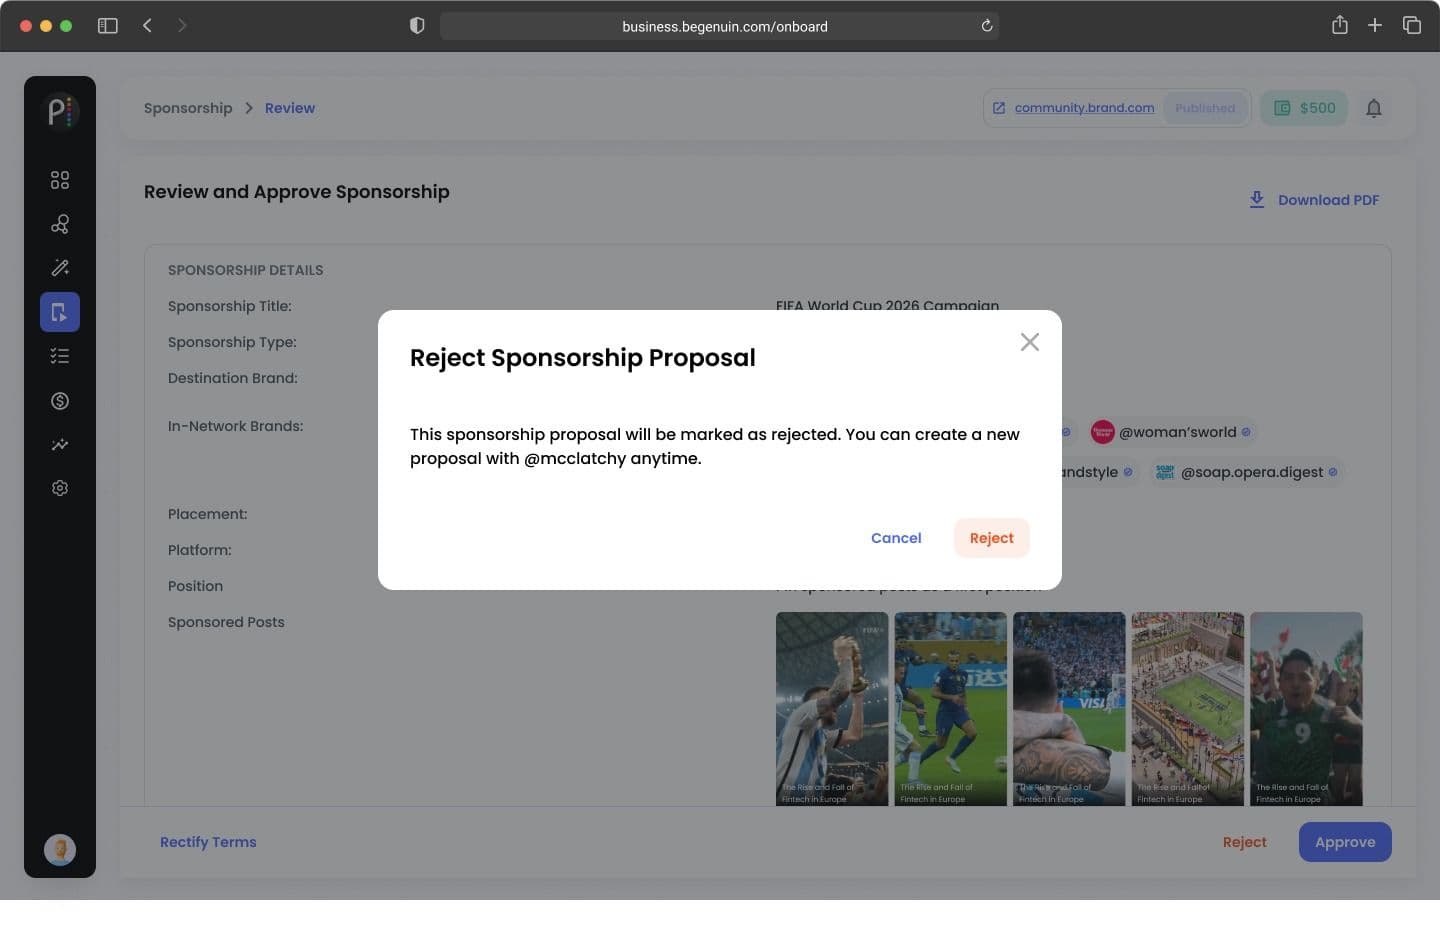Open the user avatar at sidebar bottom
The image size is (1440, 926).
point(60,850)
